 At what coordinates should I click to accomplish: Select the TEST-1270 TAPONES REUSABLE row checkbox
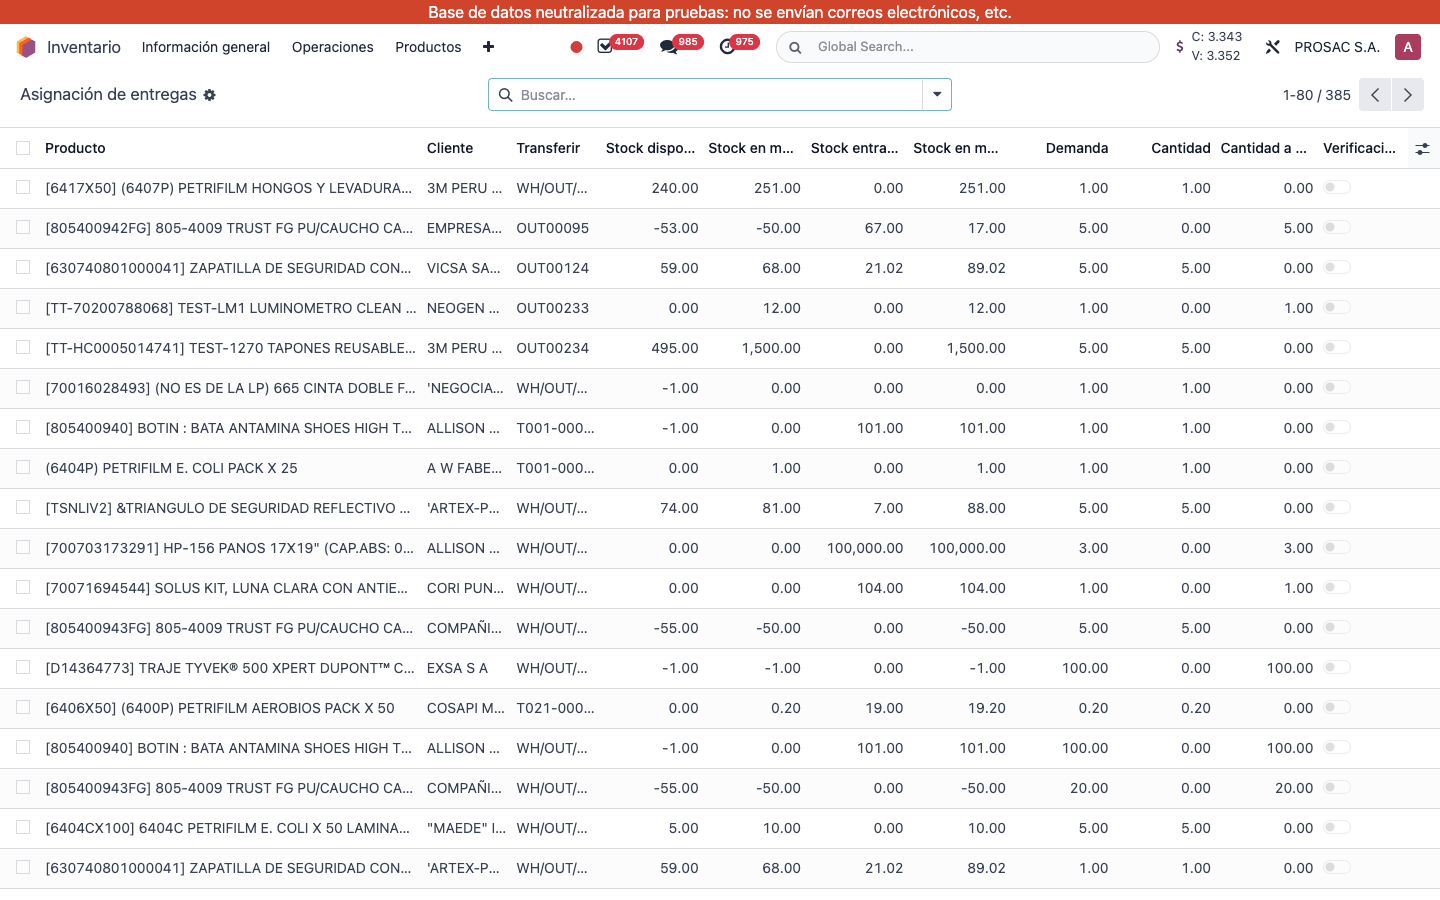coord(23,347)
